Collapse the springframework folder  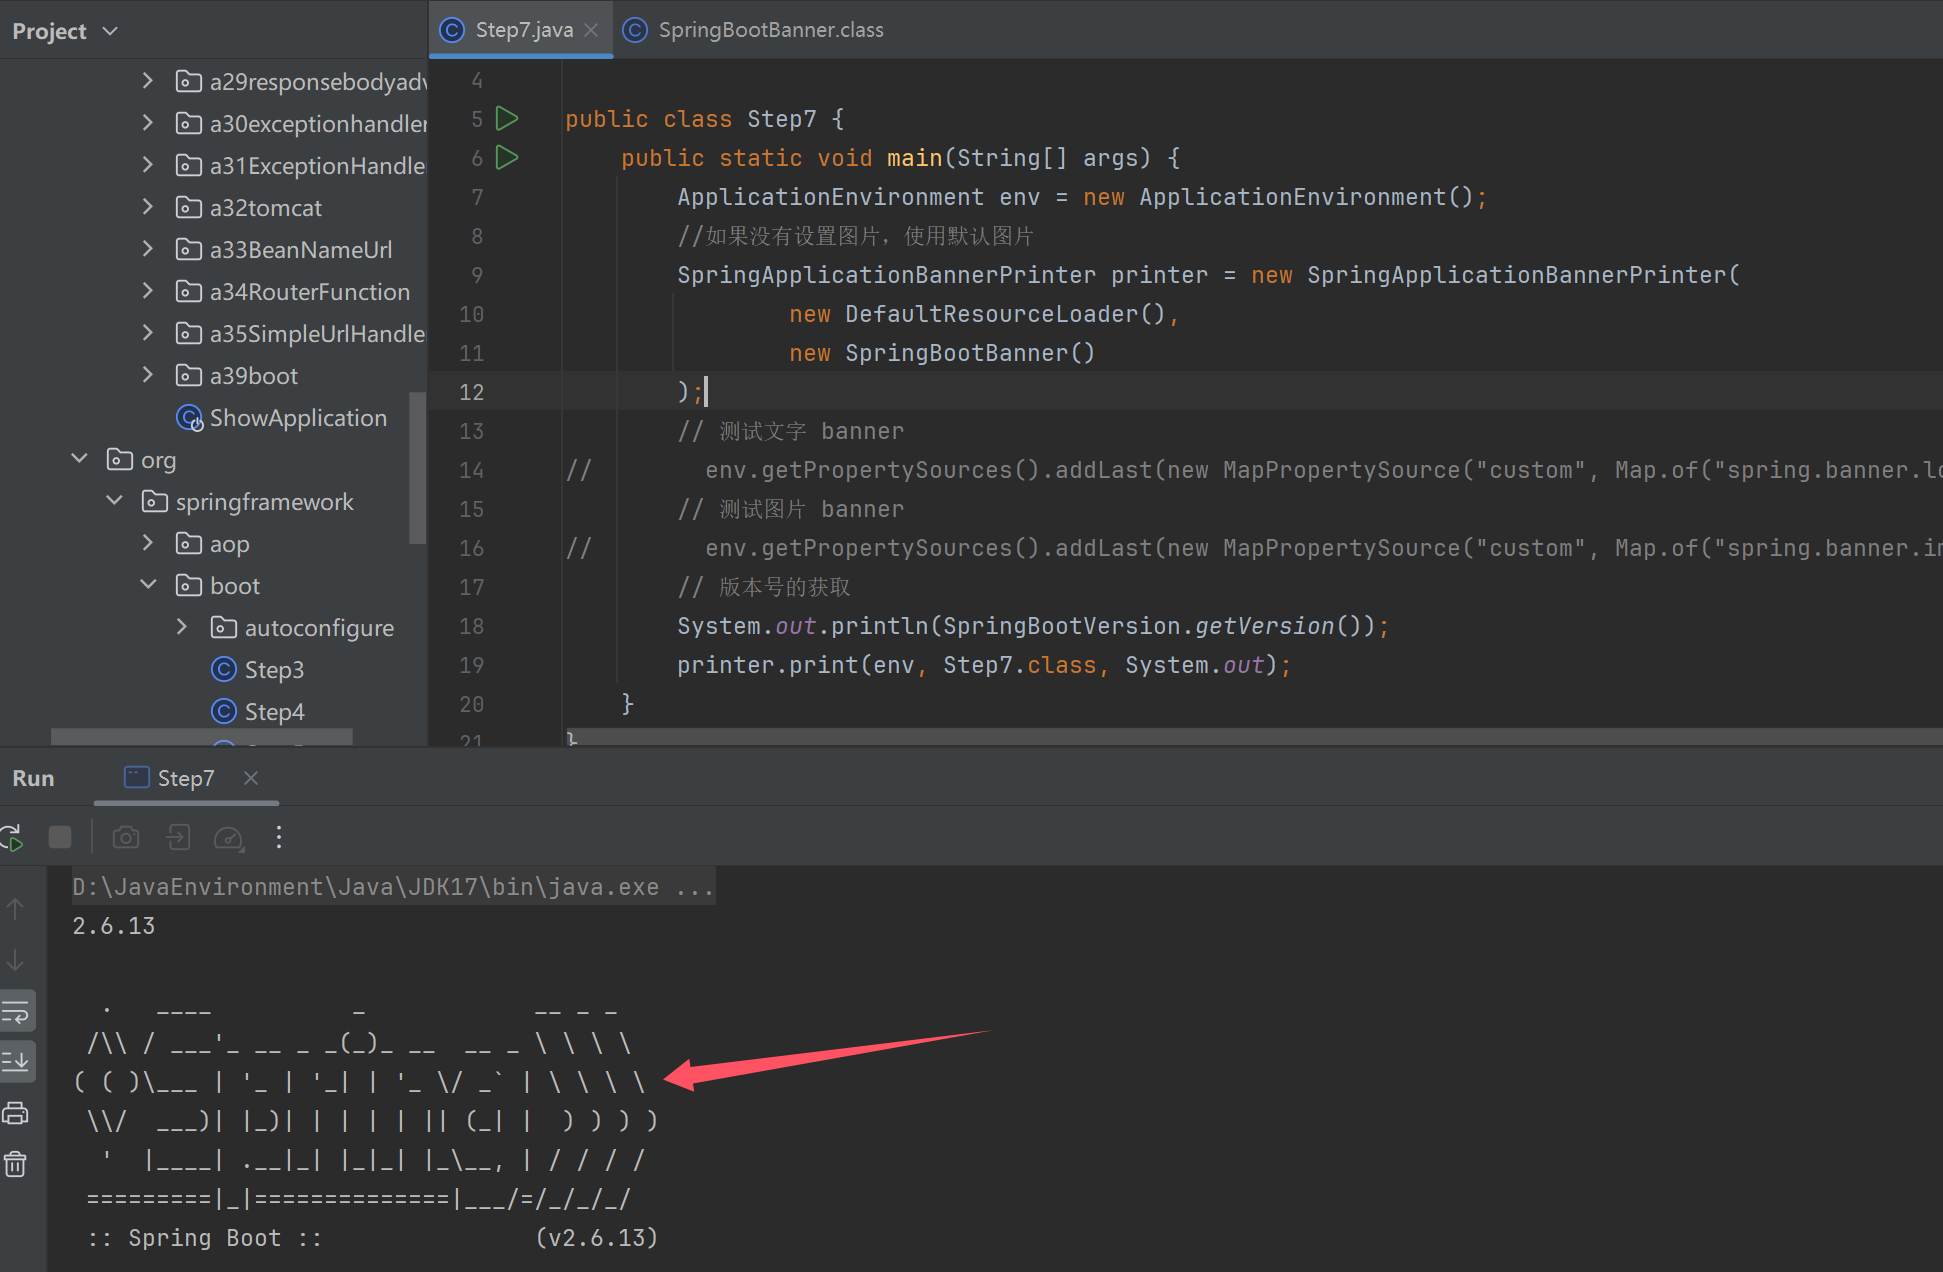tap(114, 500)
